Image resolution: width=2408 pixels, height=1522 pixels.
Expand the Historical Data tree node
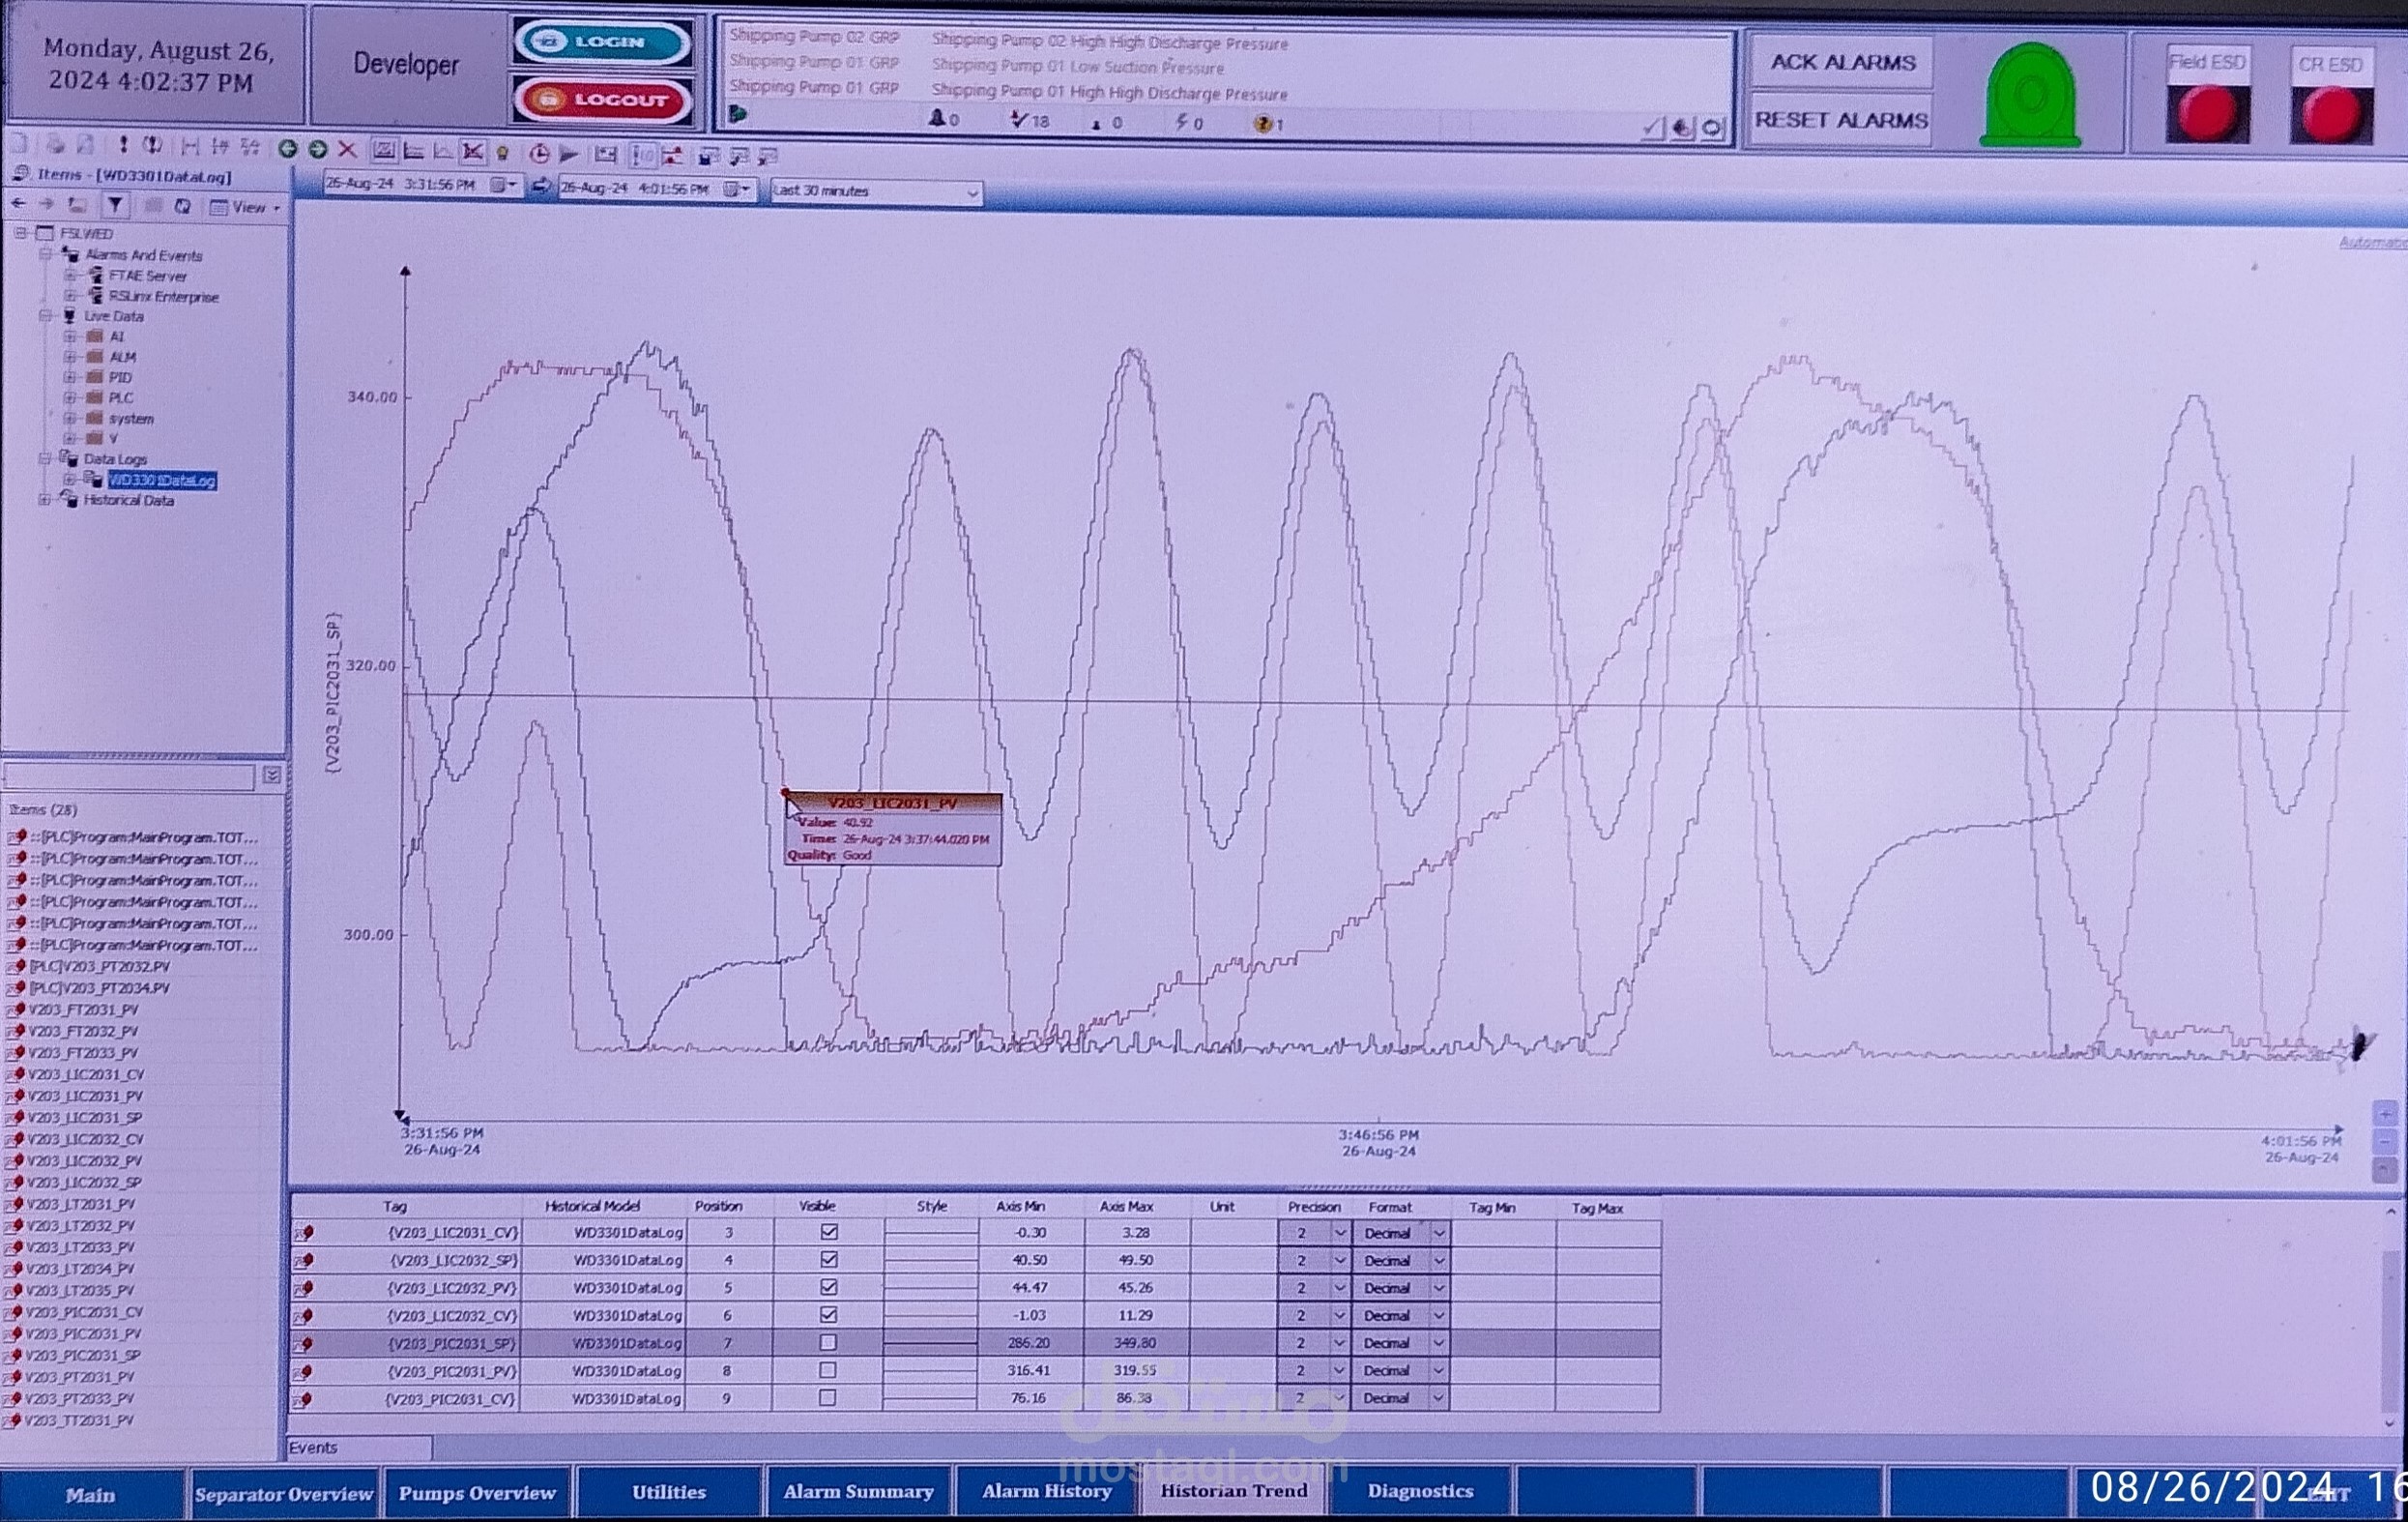pos(44,500)
